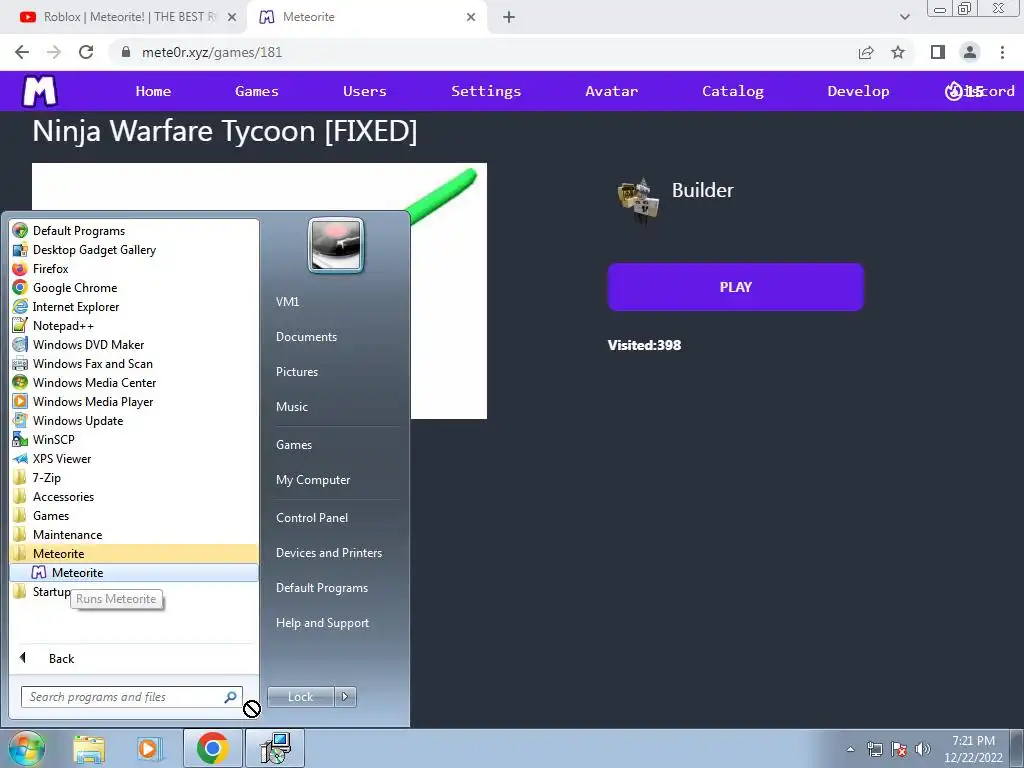This screenshot has height=768, width=1024.
Task: Open the shutdown options arrow next to Lock
Action: pos(345,697)
